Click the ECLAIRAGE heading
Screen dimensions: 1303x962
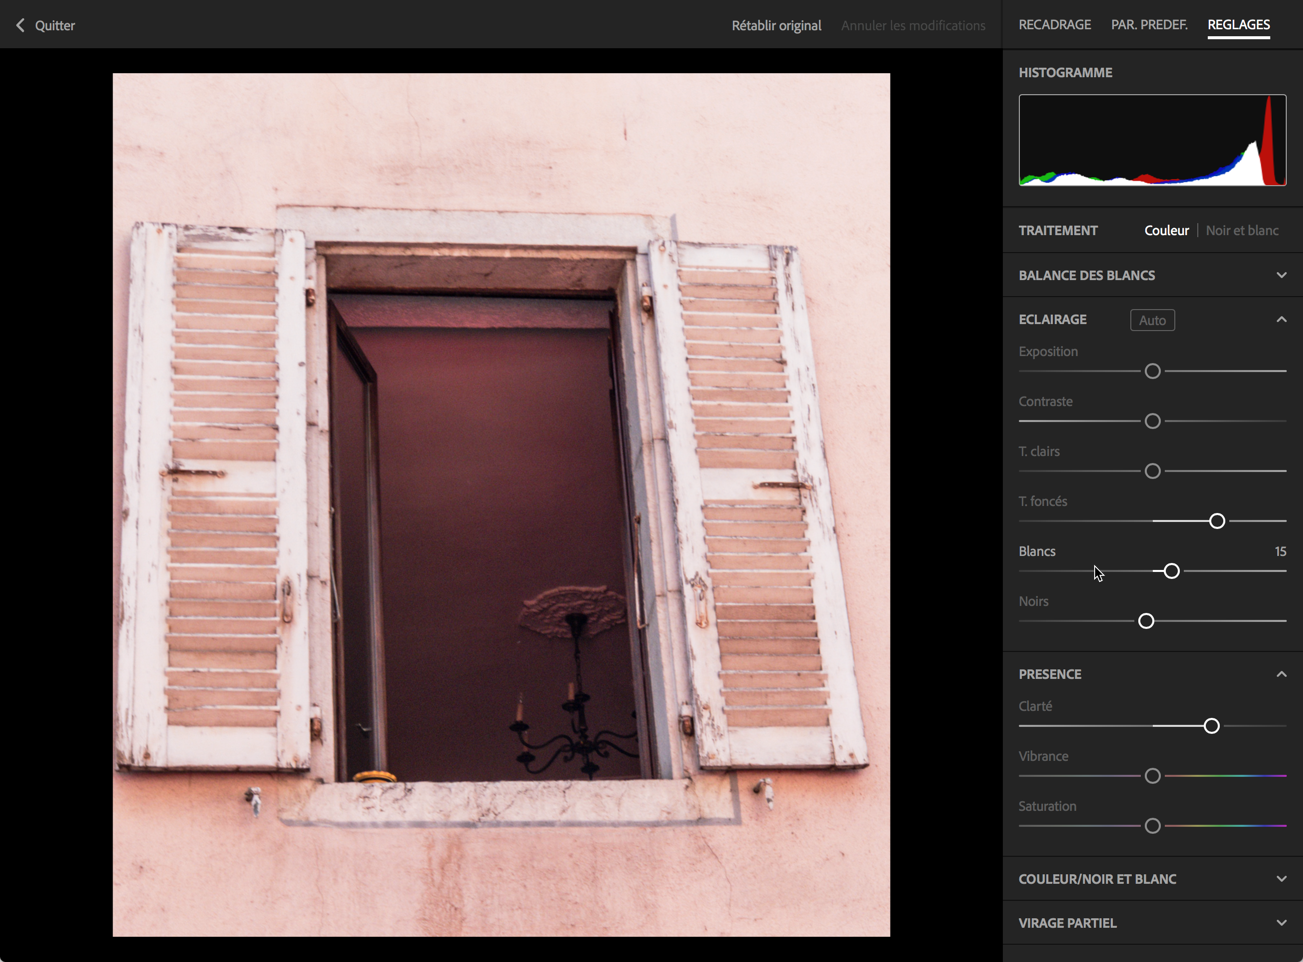(x=1052, y=319)
